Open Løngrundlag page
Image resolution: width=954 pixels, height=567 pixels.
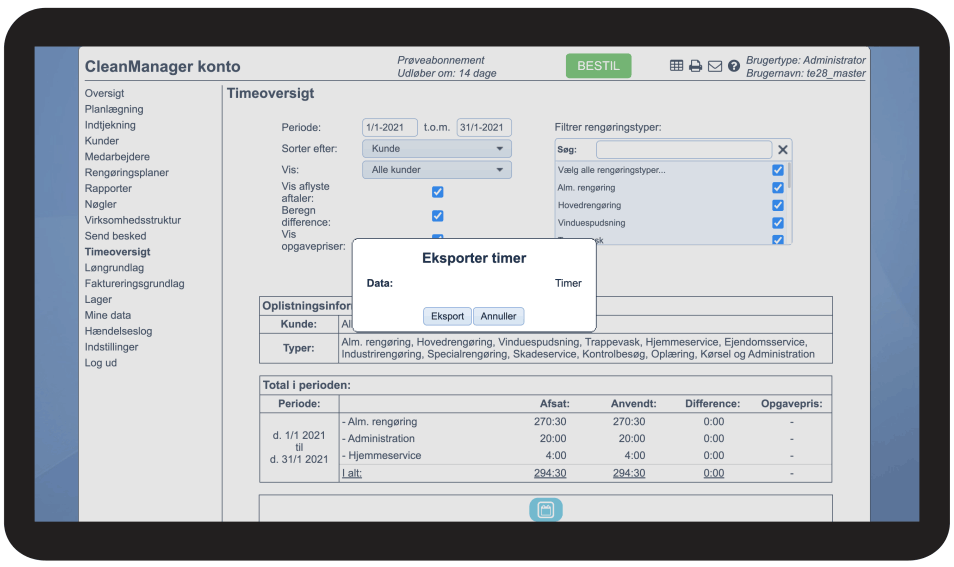coord(114,267)
